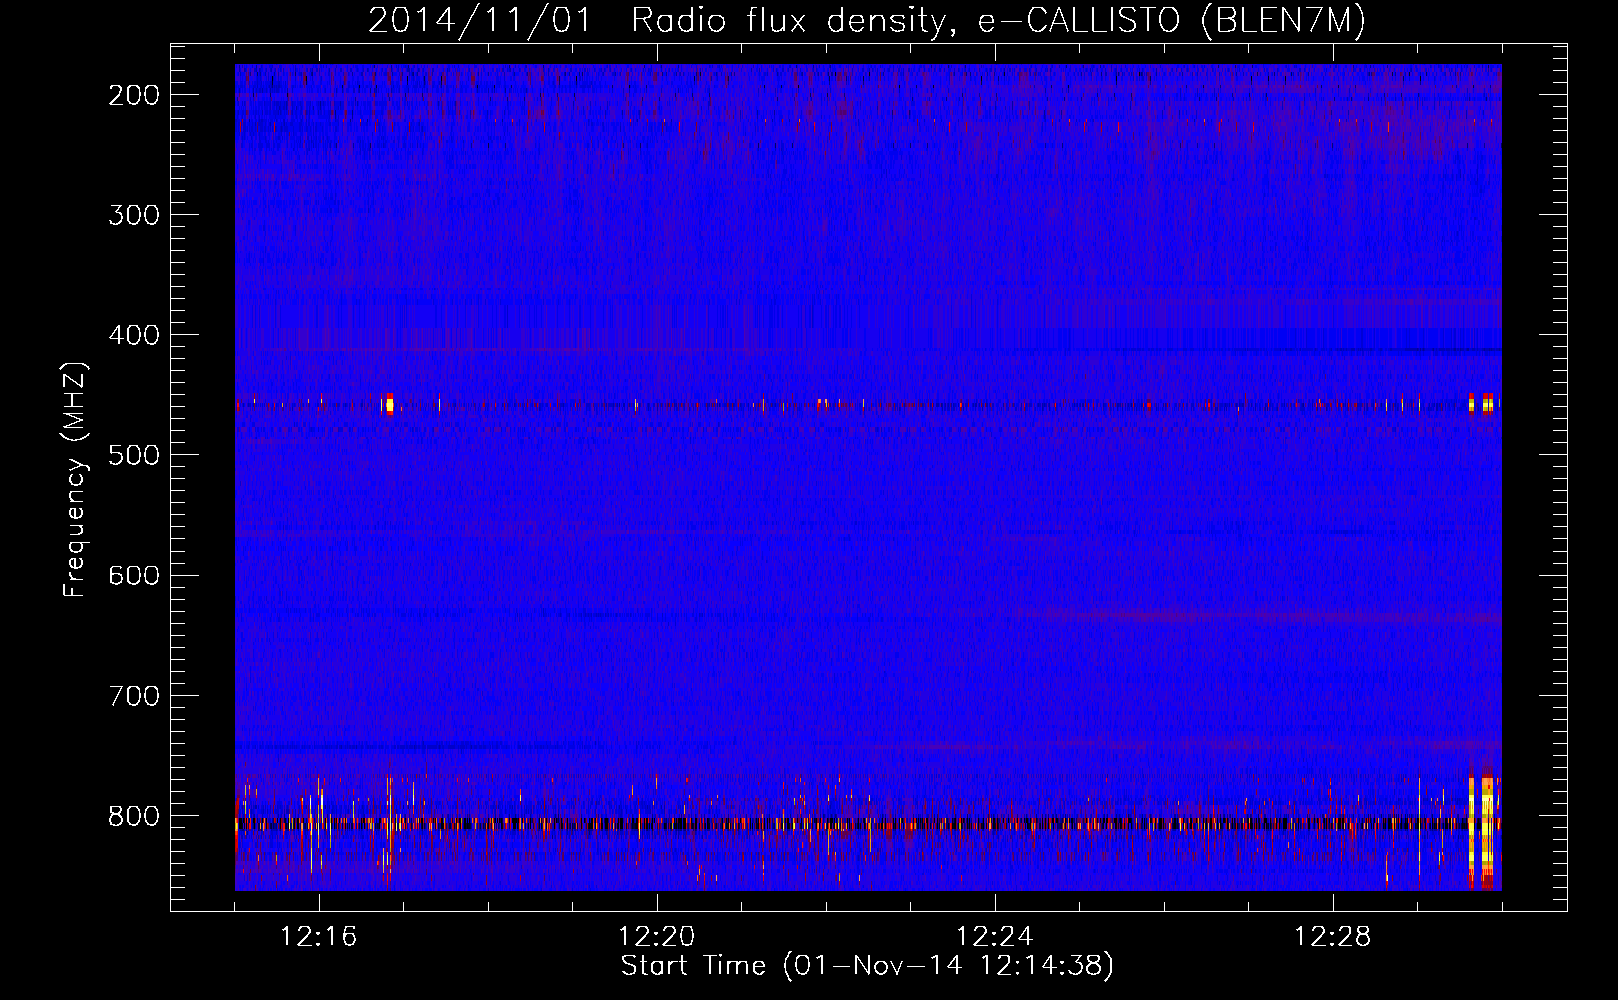The image size is (1618, 1000).
Task: Click the 400 frequency tick label
Action: pos(134,335)
